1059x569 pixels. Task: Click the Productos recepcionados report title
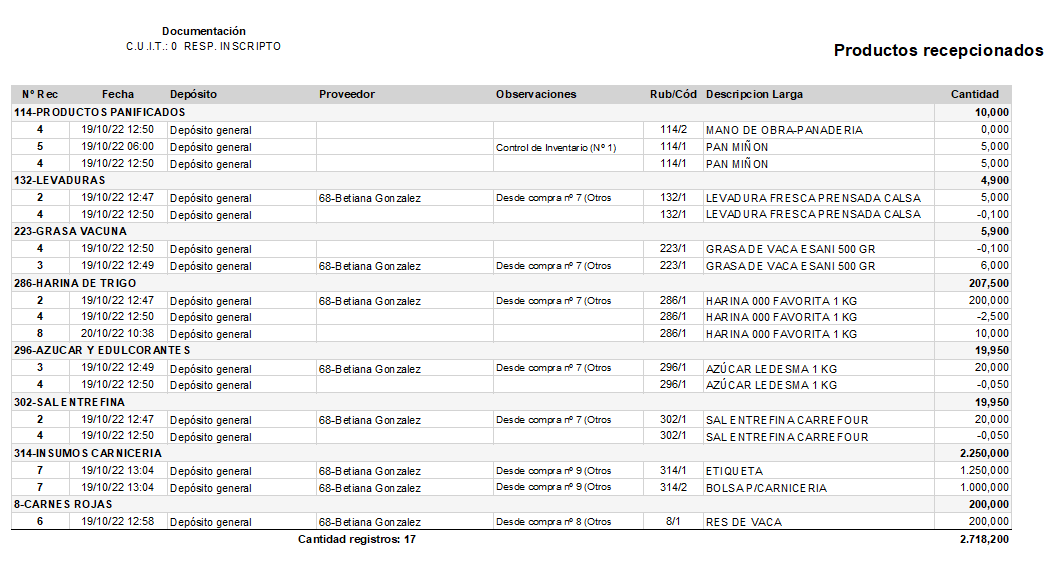click(938, 51)
